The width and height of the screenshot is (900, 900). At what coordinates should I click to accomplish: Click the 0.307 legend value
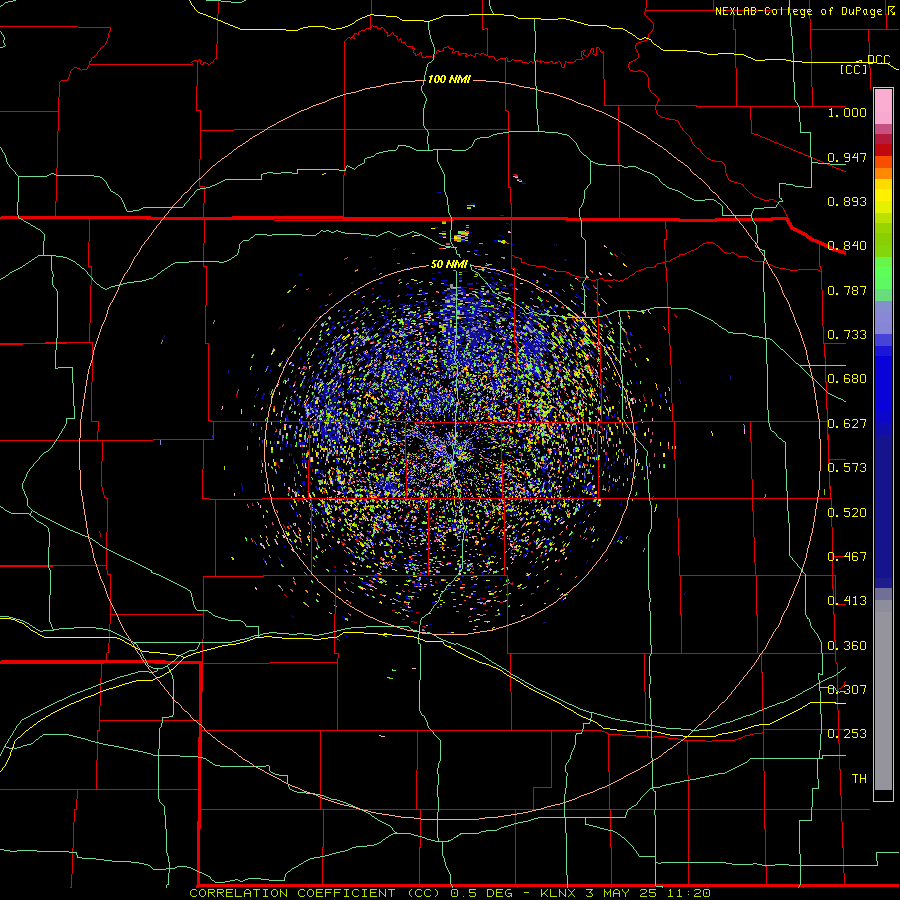[x=847, y=690]
